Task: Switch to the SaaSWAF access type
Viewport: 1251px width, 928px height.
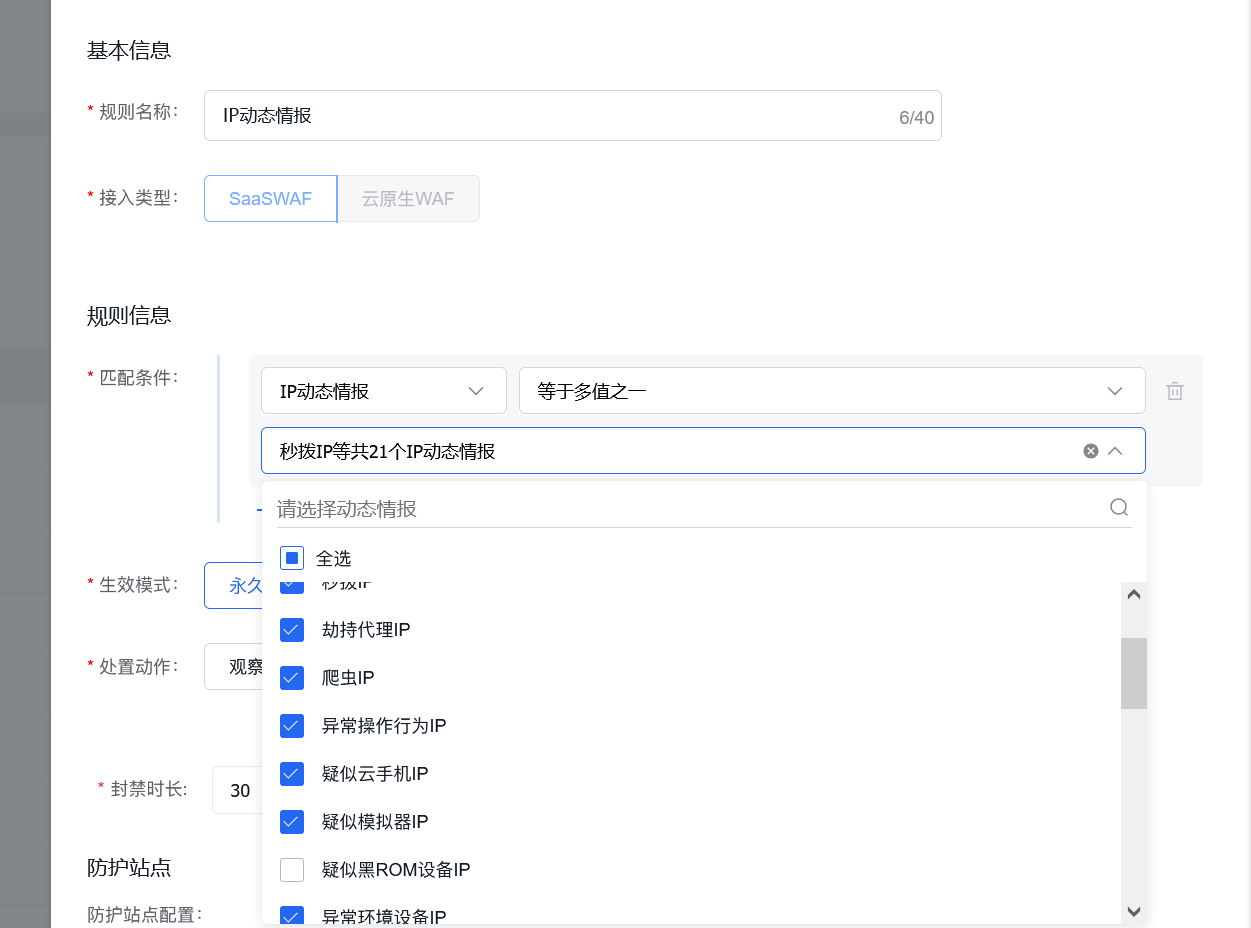Action: pyautogui.click(x=270, y=198)
